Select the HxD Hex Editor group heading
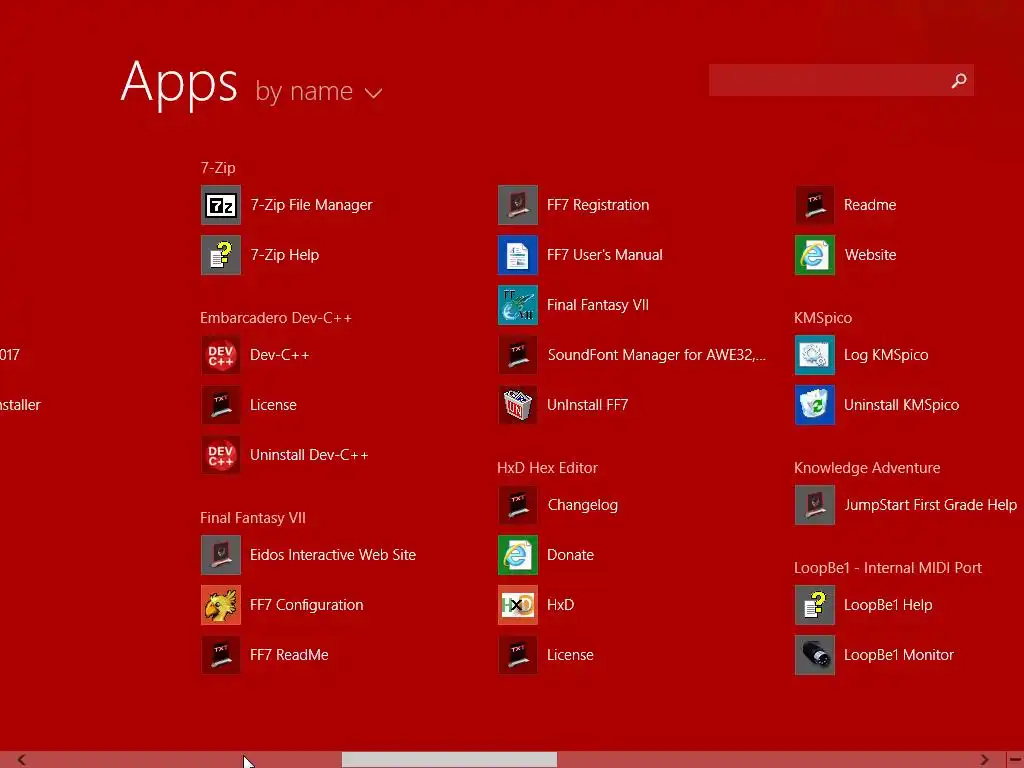Image resolution: width=1024 pixels, height=768 pixels. click(547, 468)
